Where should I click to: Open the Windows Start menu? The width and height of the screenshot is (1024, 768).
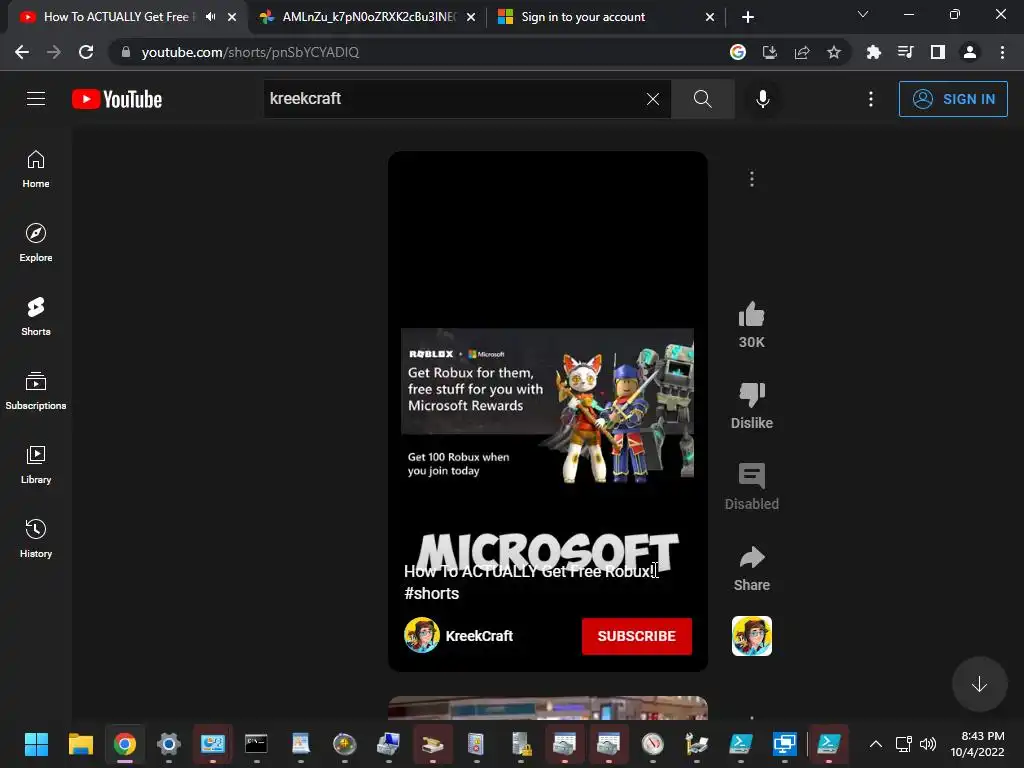[x=37, y=744]
